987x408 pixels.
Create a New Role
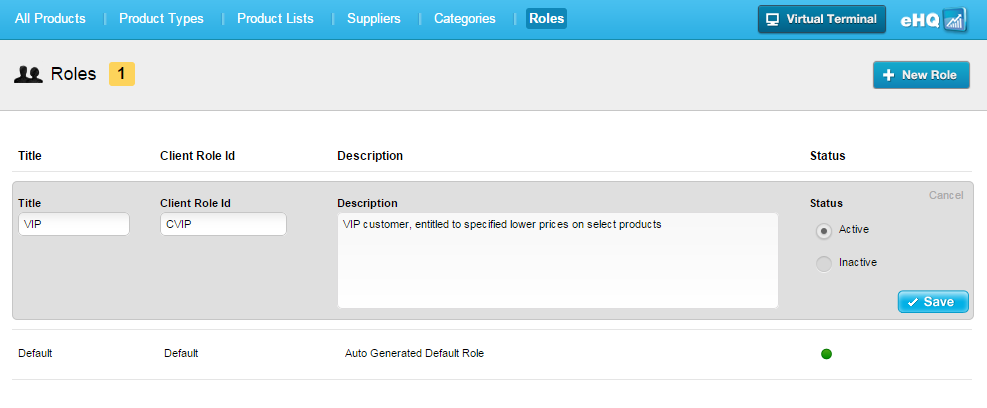pyautogui.click(x=921, y=75)
